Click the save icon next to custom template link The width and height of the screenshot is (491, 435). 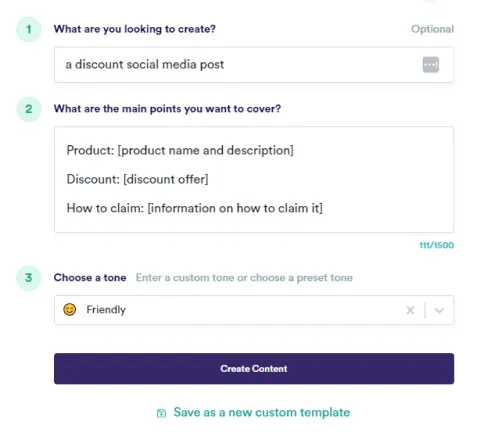pyautogui.click(x=161, y=413)
